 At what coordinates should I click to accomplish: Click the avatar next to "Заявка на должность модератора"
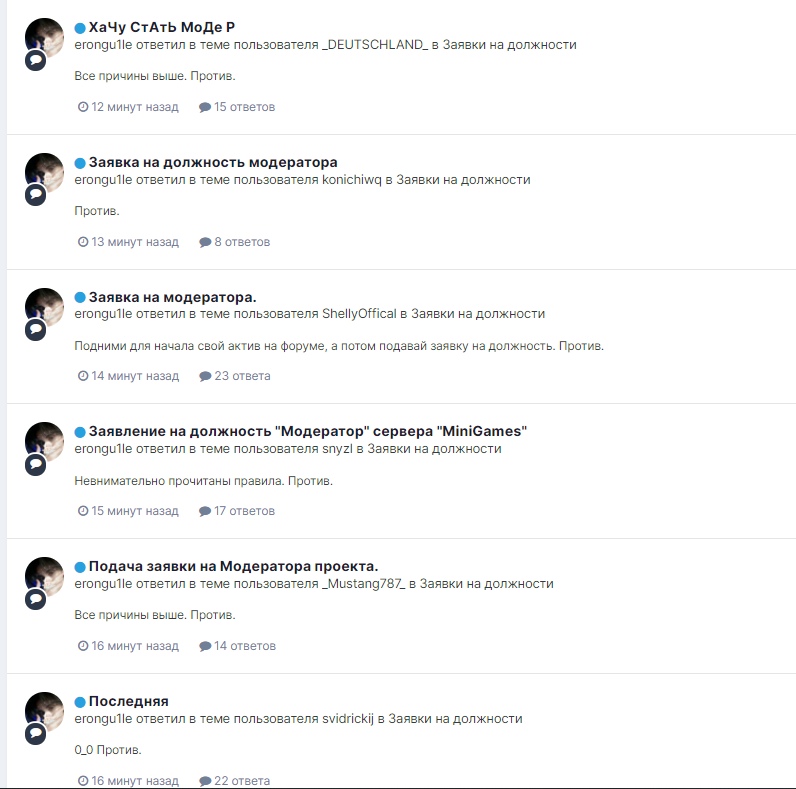45,173
